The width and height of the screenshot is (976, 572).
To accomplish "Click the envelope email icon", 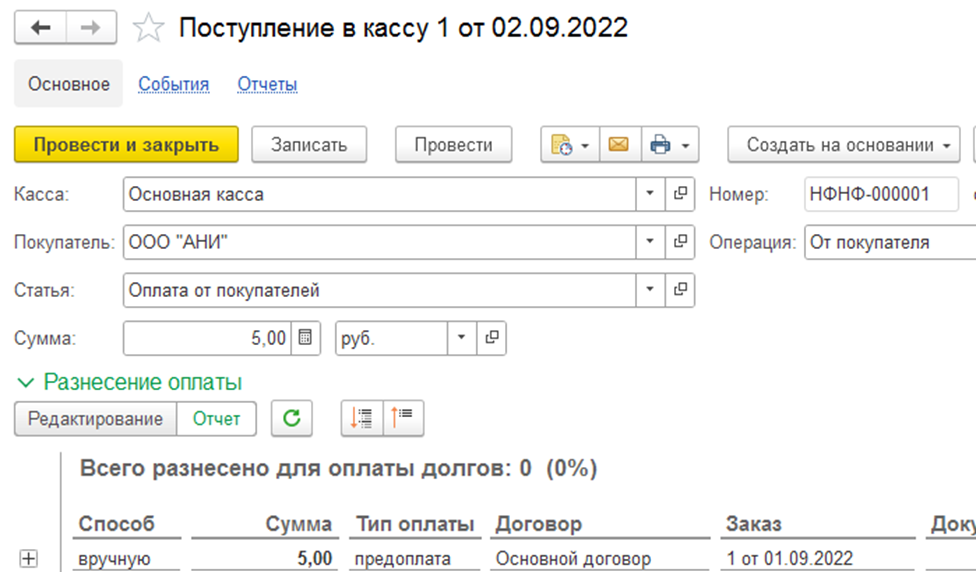I will point(619,144).
